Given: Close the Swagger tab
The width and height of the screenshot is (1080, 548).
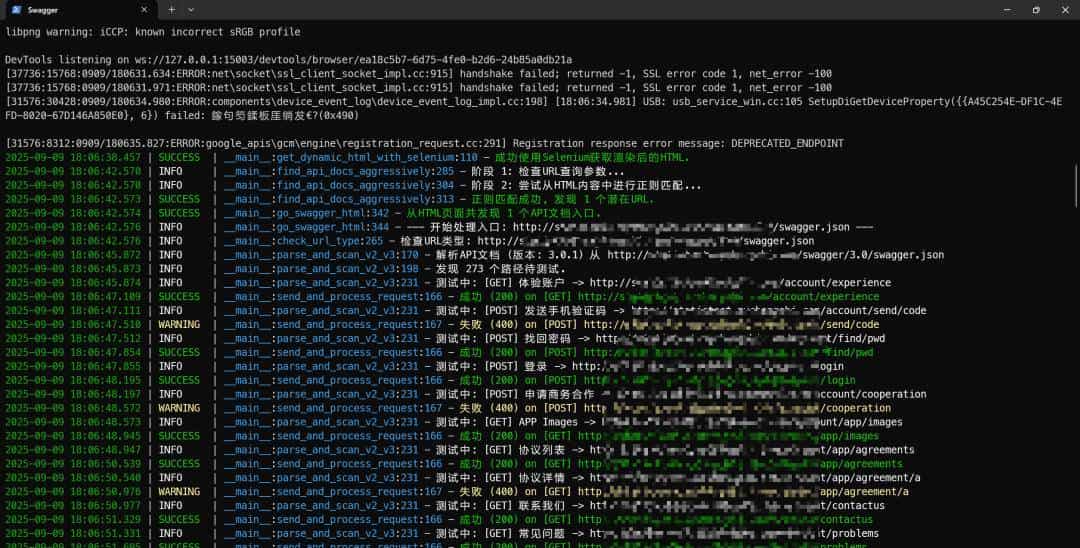Looking at the screenshot, I should pyautogui.click(x=144, y=9).
